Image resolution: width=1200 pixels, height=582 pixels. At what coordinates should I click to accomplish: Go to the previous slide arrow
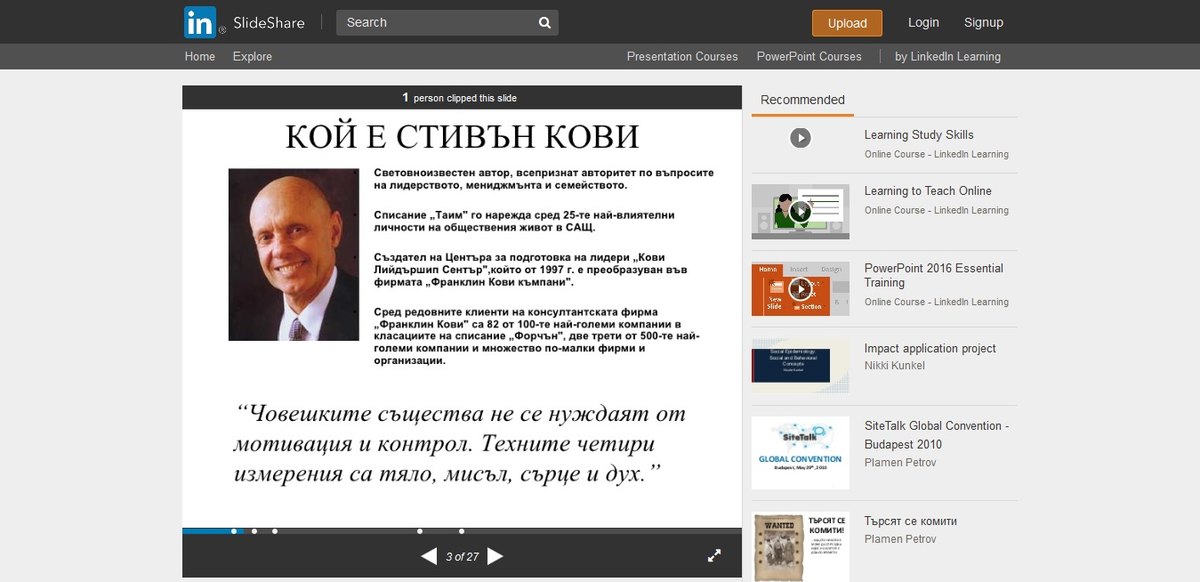(x=429, y=556)
